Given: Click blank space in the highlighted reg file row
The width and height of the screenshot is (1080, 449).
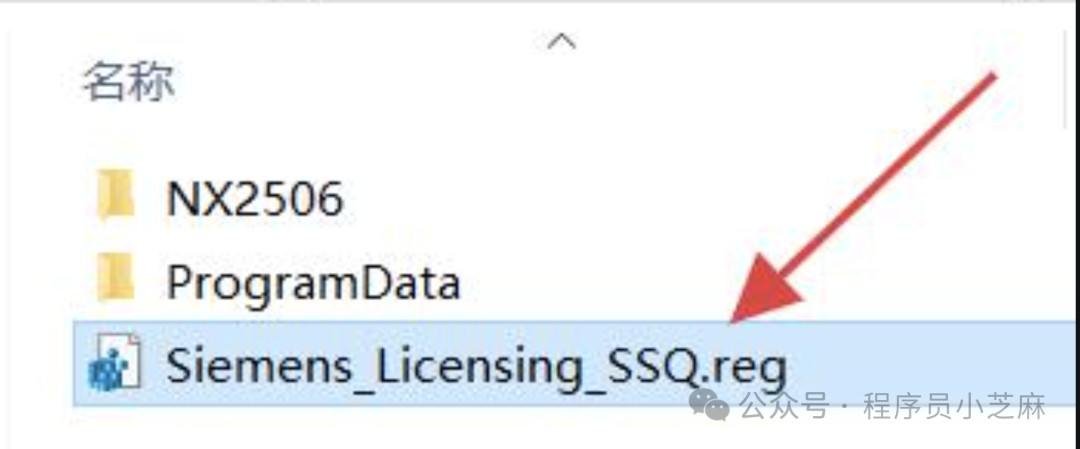Looking at the screenshot, I should (x=930, y=351).
